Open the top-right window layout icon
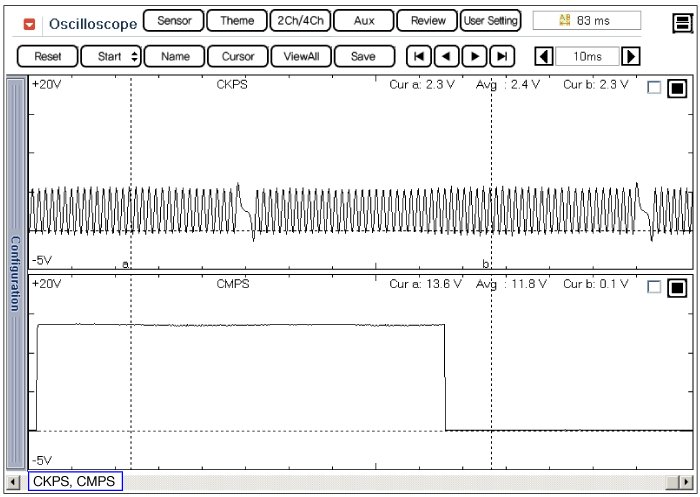Viewport: 700px width, 497px height. click(682, 23)
